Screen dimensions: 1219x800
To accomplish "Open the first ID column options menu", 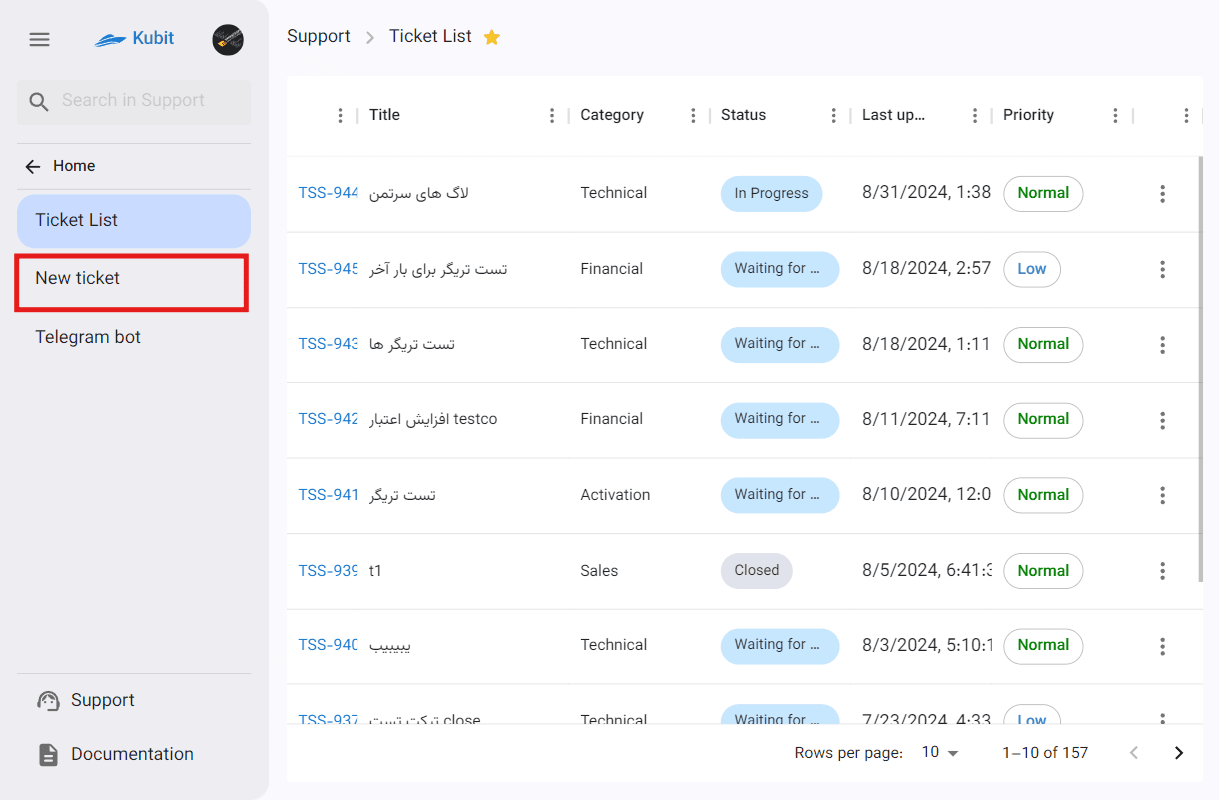I will (341, 116).
